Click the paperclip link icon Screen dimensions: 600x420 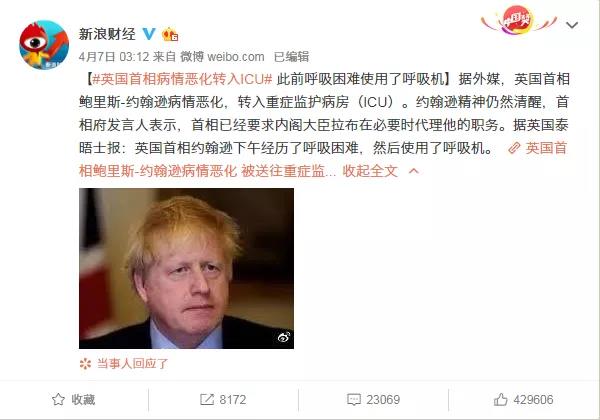tap(515, 148)
